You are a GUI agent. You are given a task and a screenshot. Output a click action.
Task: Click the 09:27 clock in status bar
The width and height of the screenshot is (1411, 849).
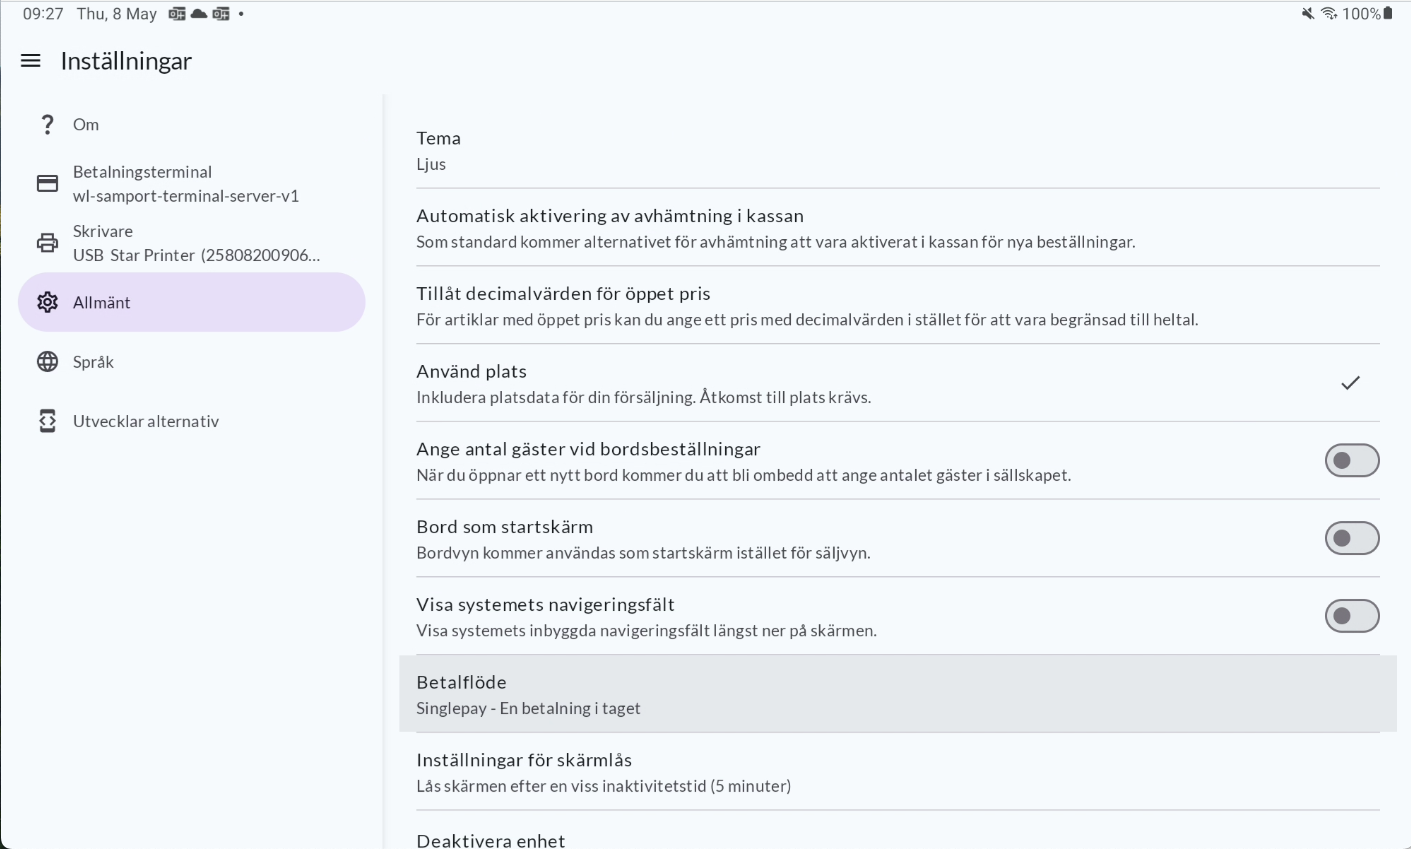point(43,14)
